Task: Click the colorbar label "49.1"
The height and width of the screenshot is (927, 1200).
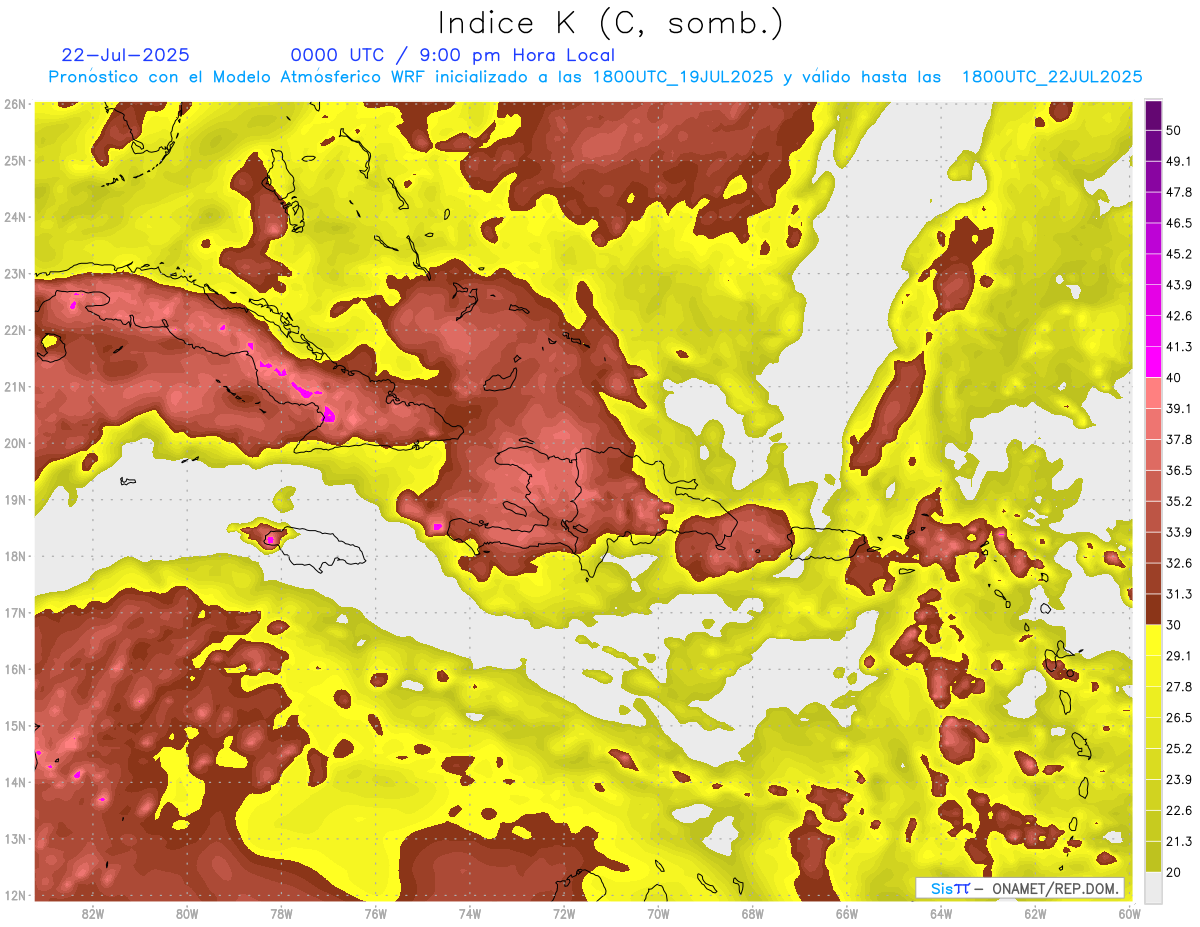Action: pyautogui.click(x=1178, y=161)
